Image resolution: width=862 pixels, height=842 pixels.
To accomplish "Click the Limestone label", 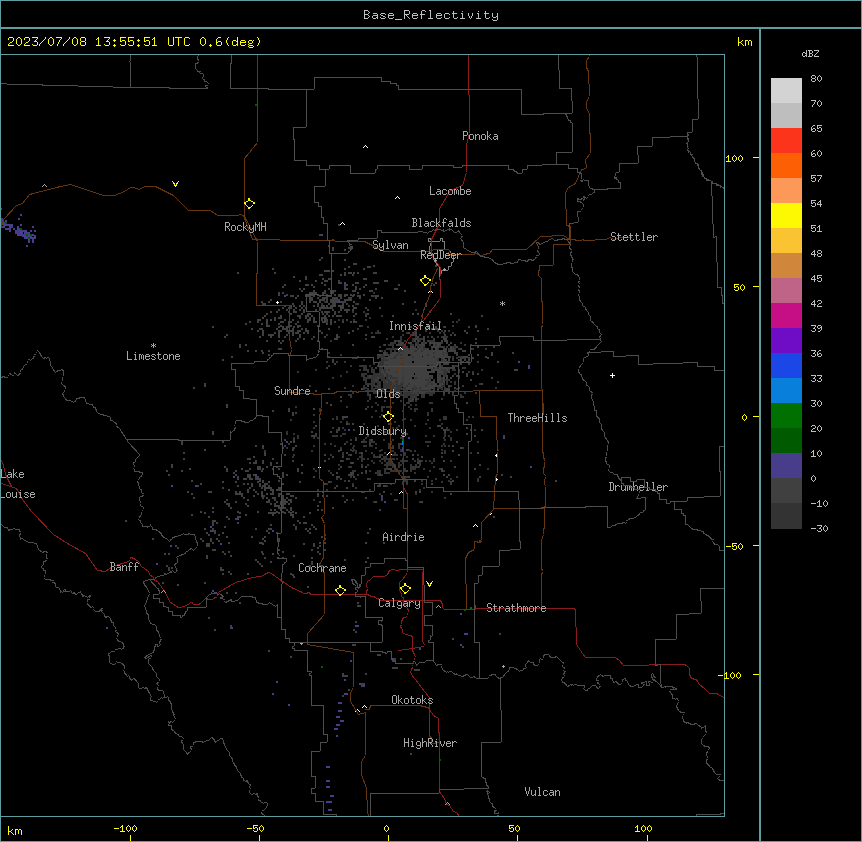I will [153, 356].
